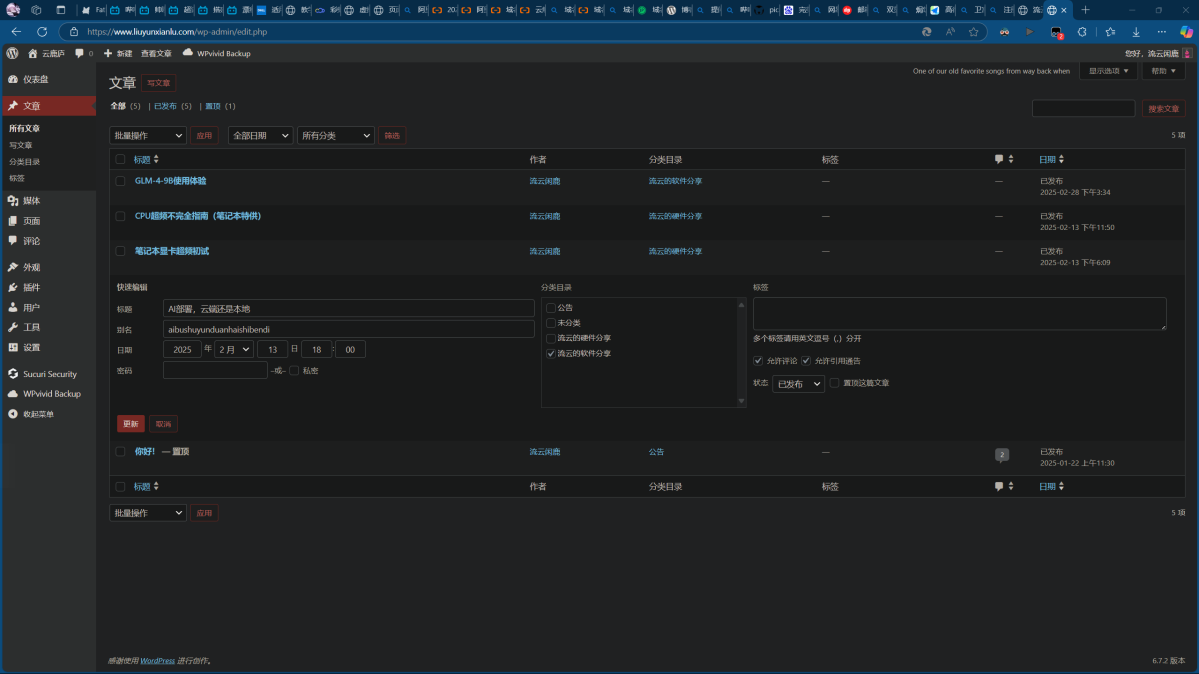This screenshot has width=1199, height=674.
Task: Open the 媒体 (Media) sidebar menu
Action: [x=31, y=201]
